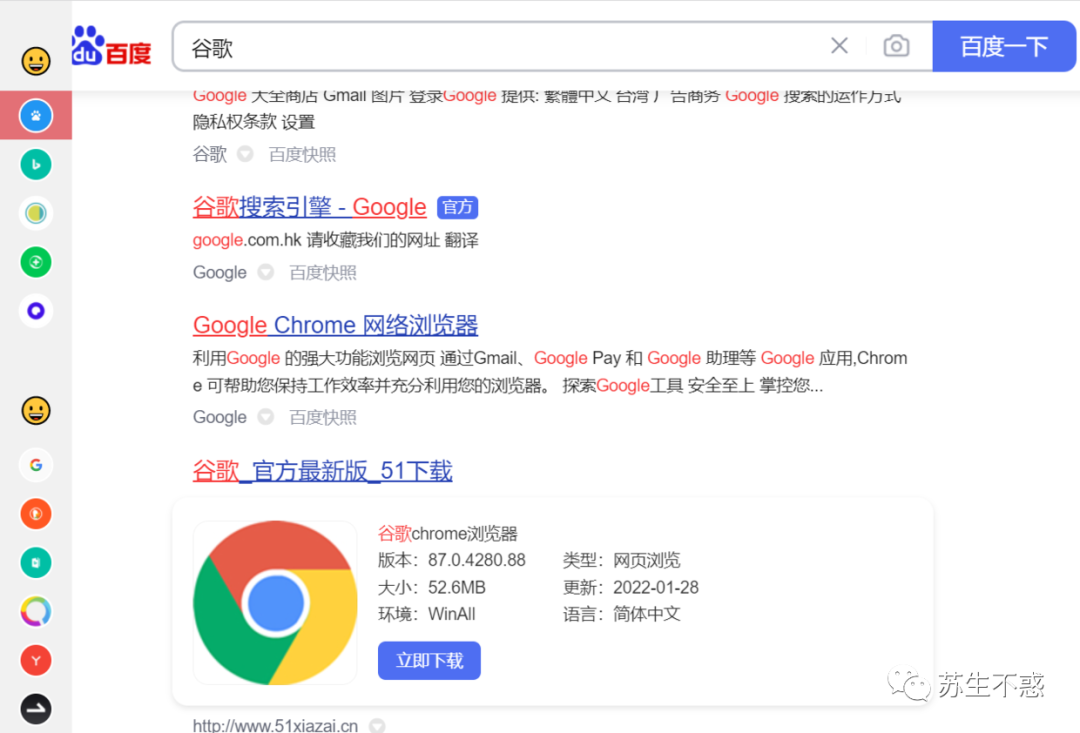This screenshot has width=1080, height=733.
Task: Click the google.com.hk 请收藏我们的网址 snippet
Action: (x=335, y=240)
